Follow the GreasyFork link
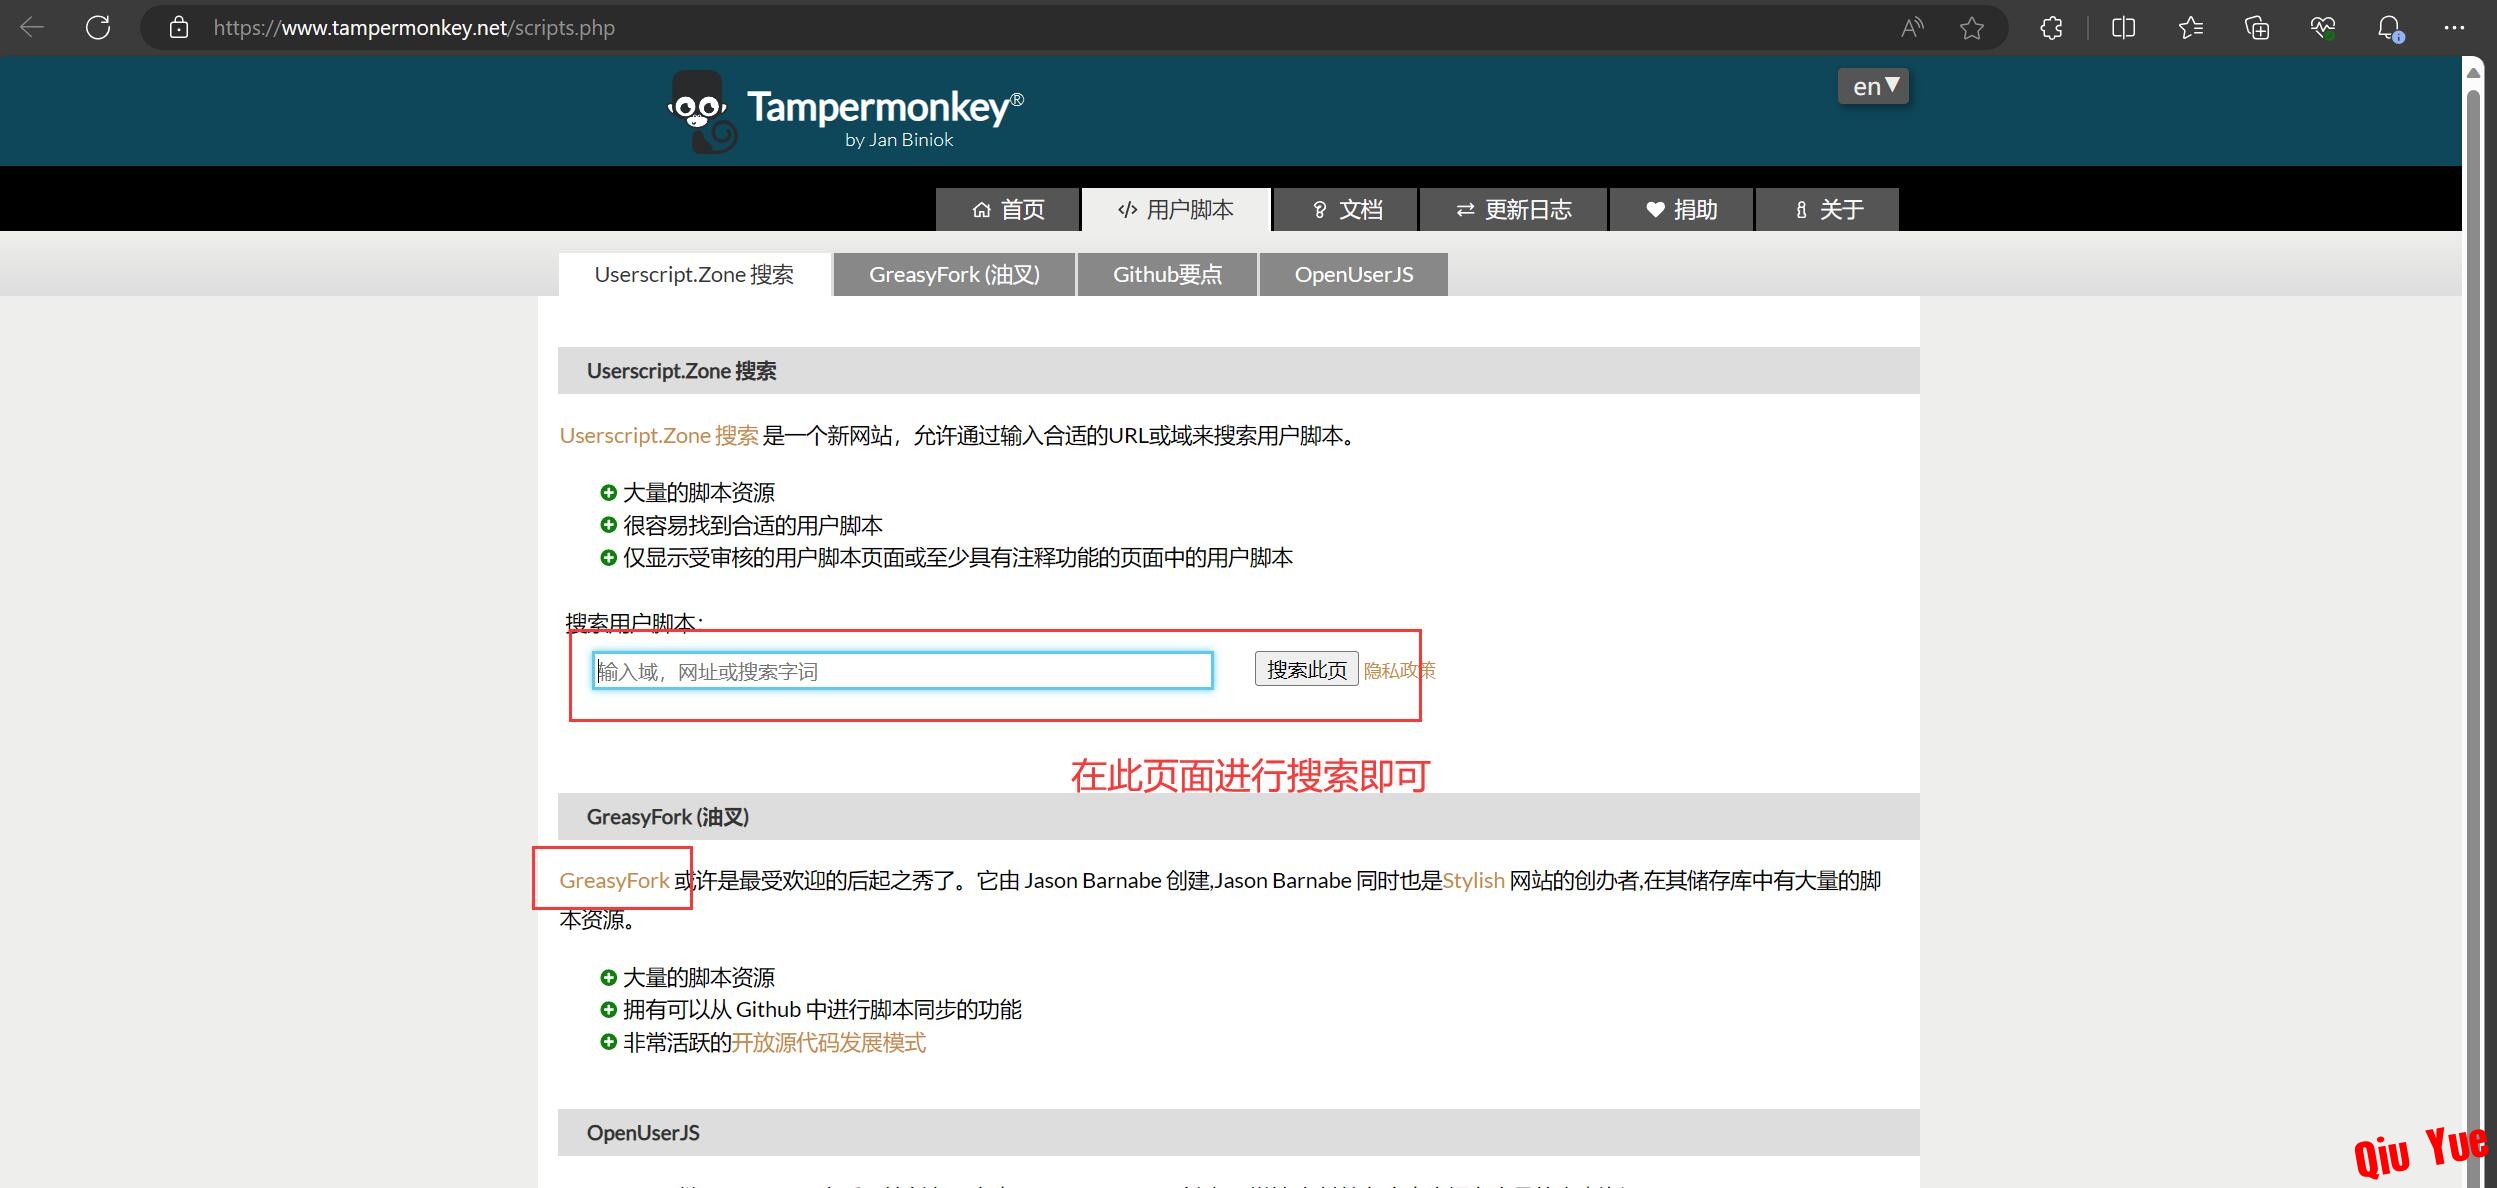Viewport: 2497px width, 1188px height. point(614,880)
